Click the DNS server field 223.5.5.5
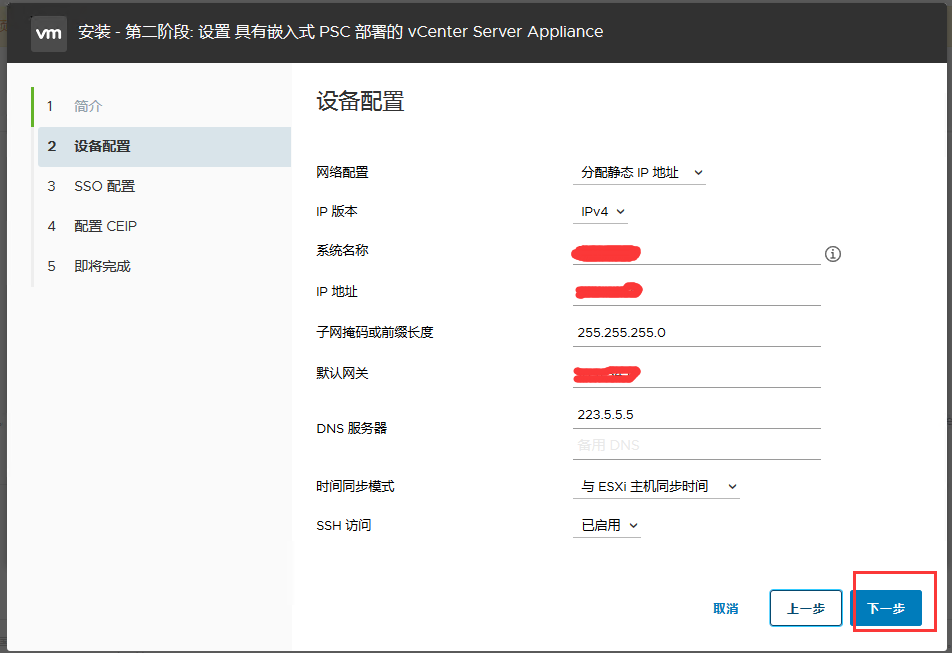 696,415
